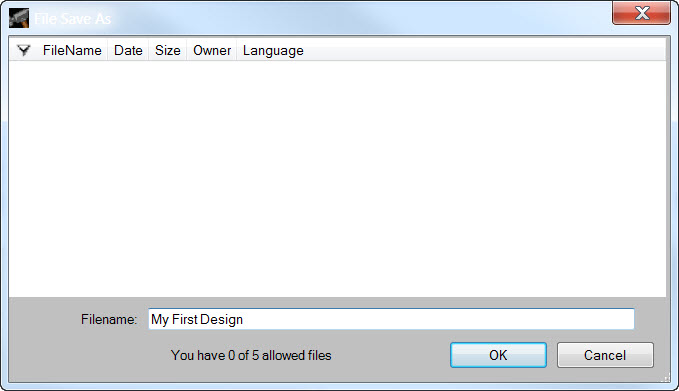Click the funnel filter icon column header
This screenshot has height=391, width=679.
pyautogui.click(x=24, y=50)
